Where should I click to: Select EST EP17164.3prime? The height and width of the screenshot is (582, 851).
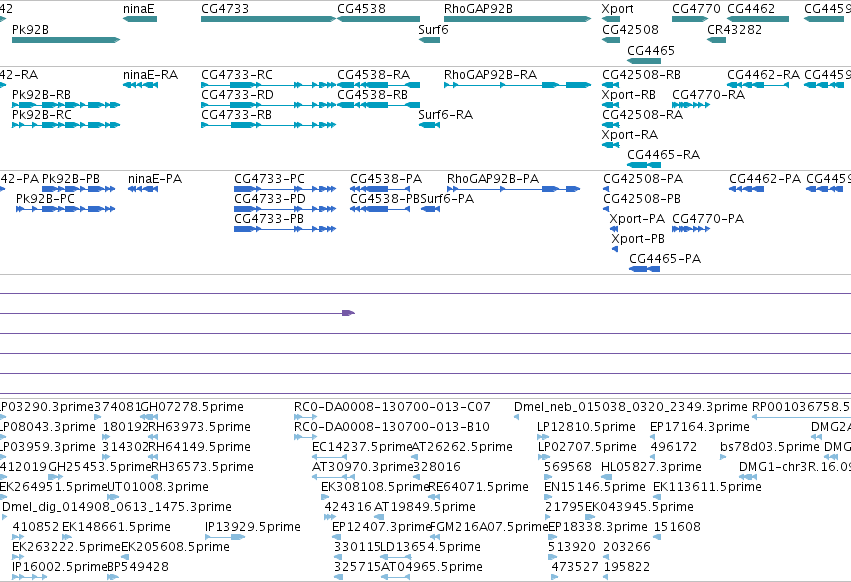click(700, 427)
